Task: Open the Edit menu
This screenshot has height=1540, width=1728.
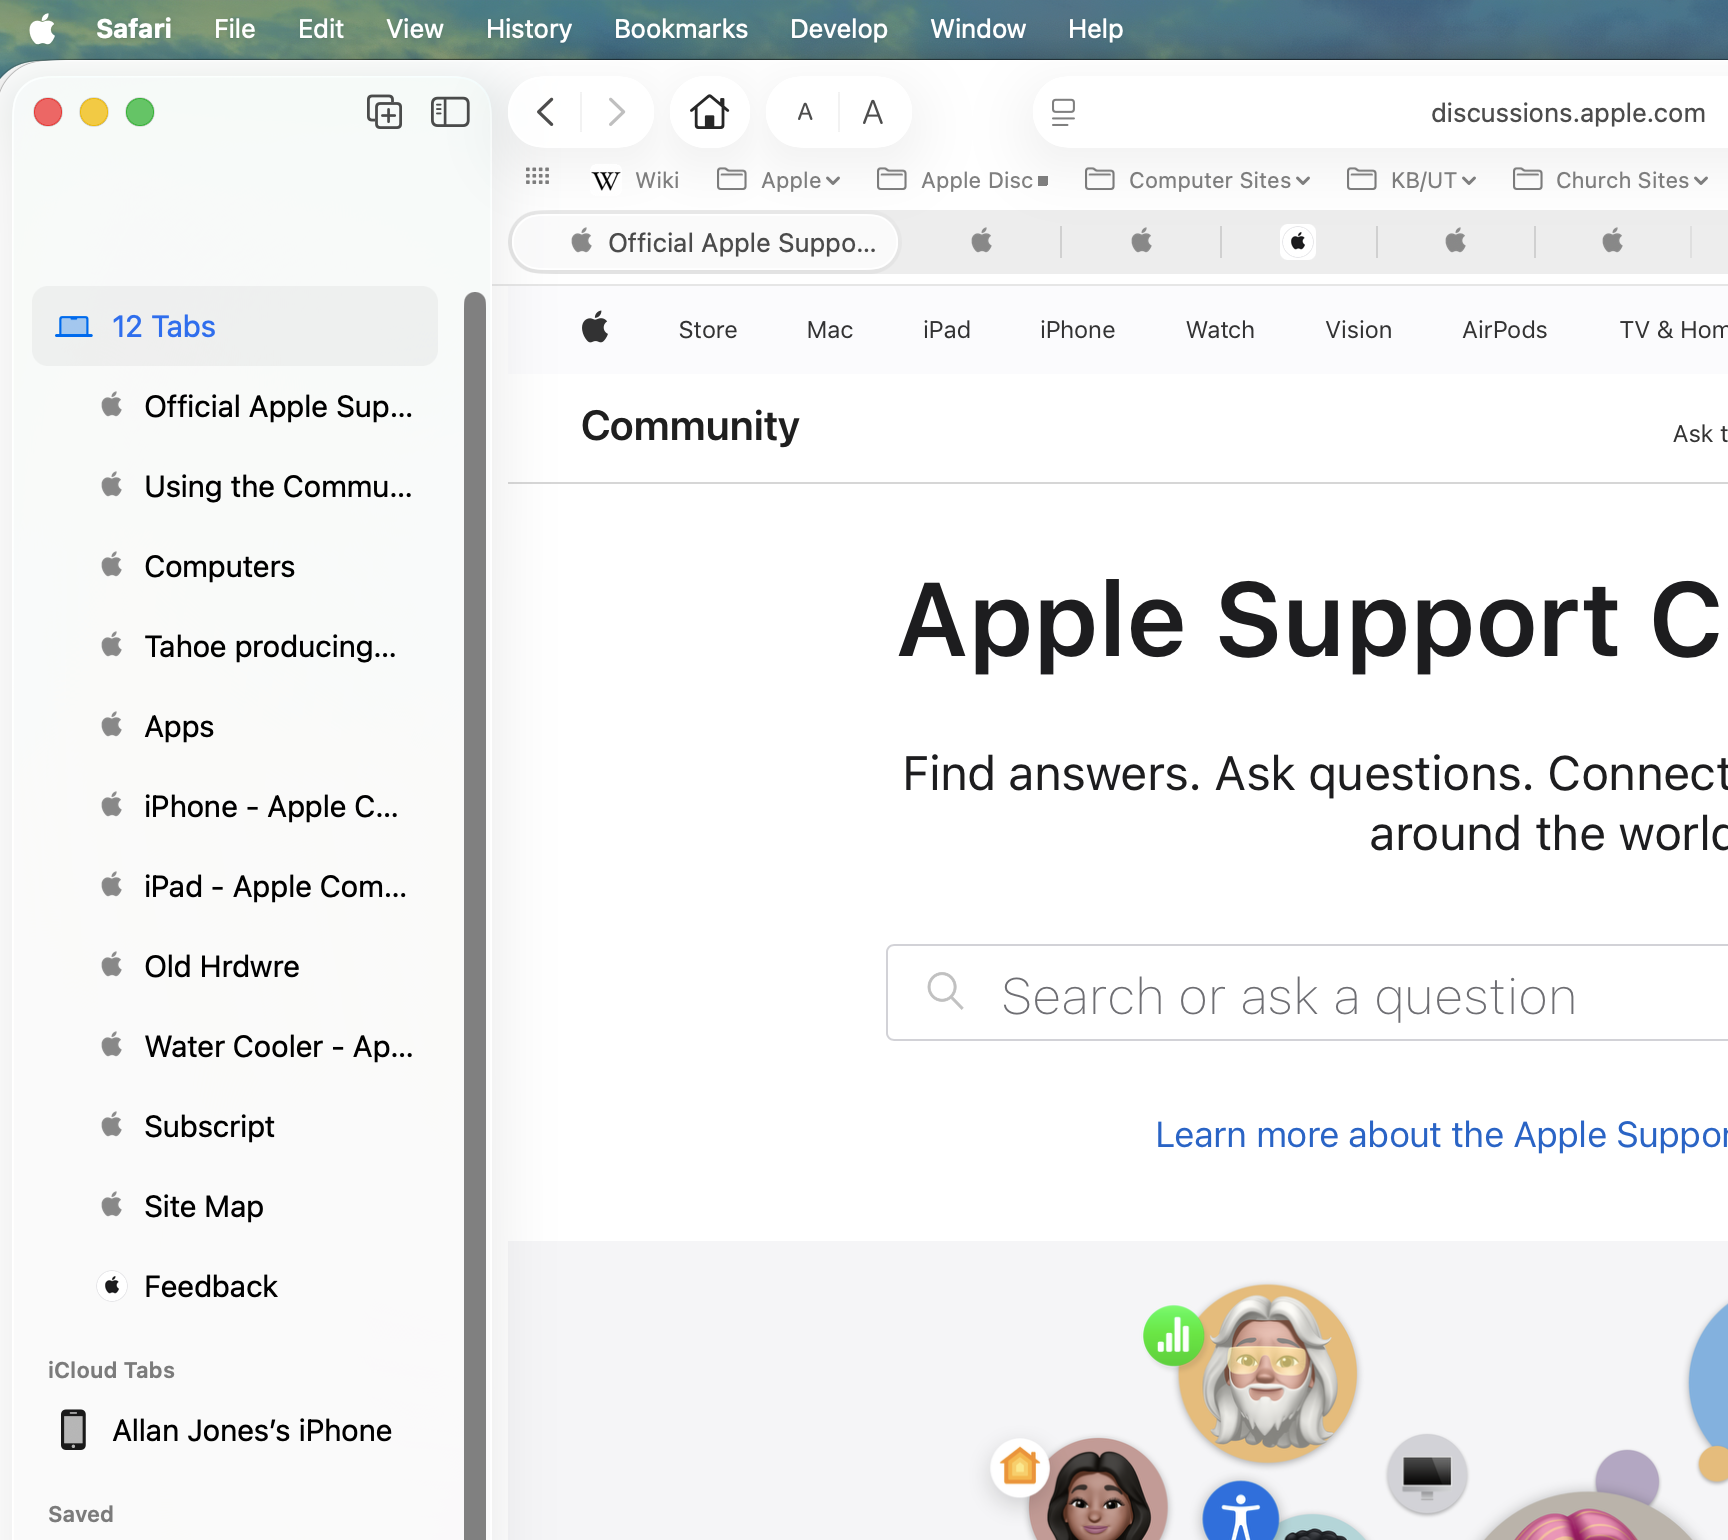Action: [x=321, y=29]
